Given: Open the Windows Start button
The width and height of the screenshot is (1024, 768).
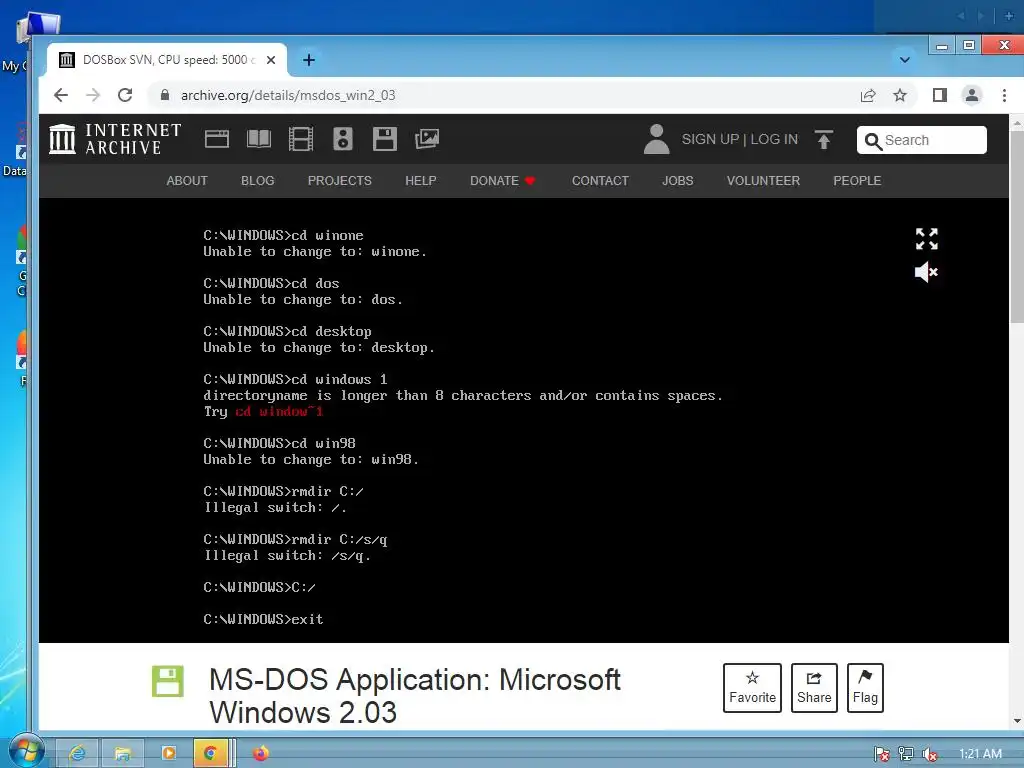Looking at the screenshot, I should [x=26, y=751].
